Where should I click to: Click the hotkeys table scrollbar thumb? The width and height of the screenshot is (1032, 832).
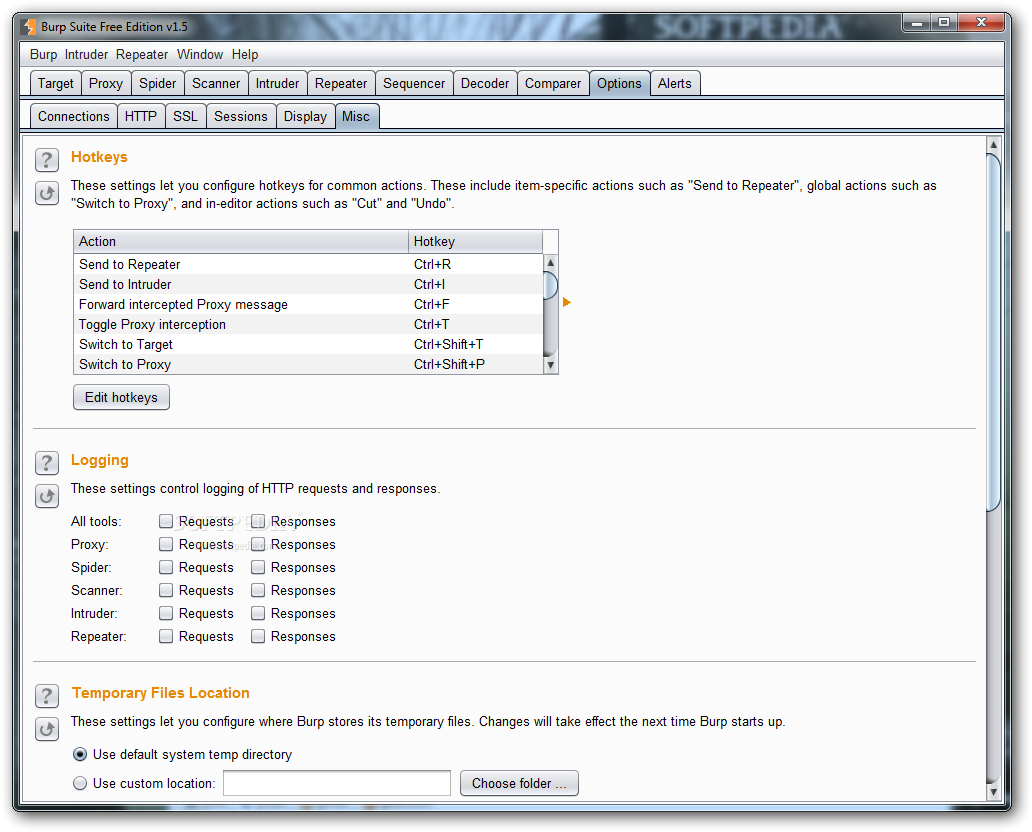[551, 286]
